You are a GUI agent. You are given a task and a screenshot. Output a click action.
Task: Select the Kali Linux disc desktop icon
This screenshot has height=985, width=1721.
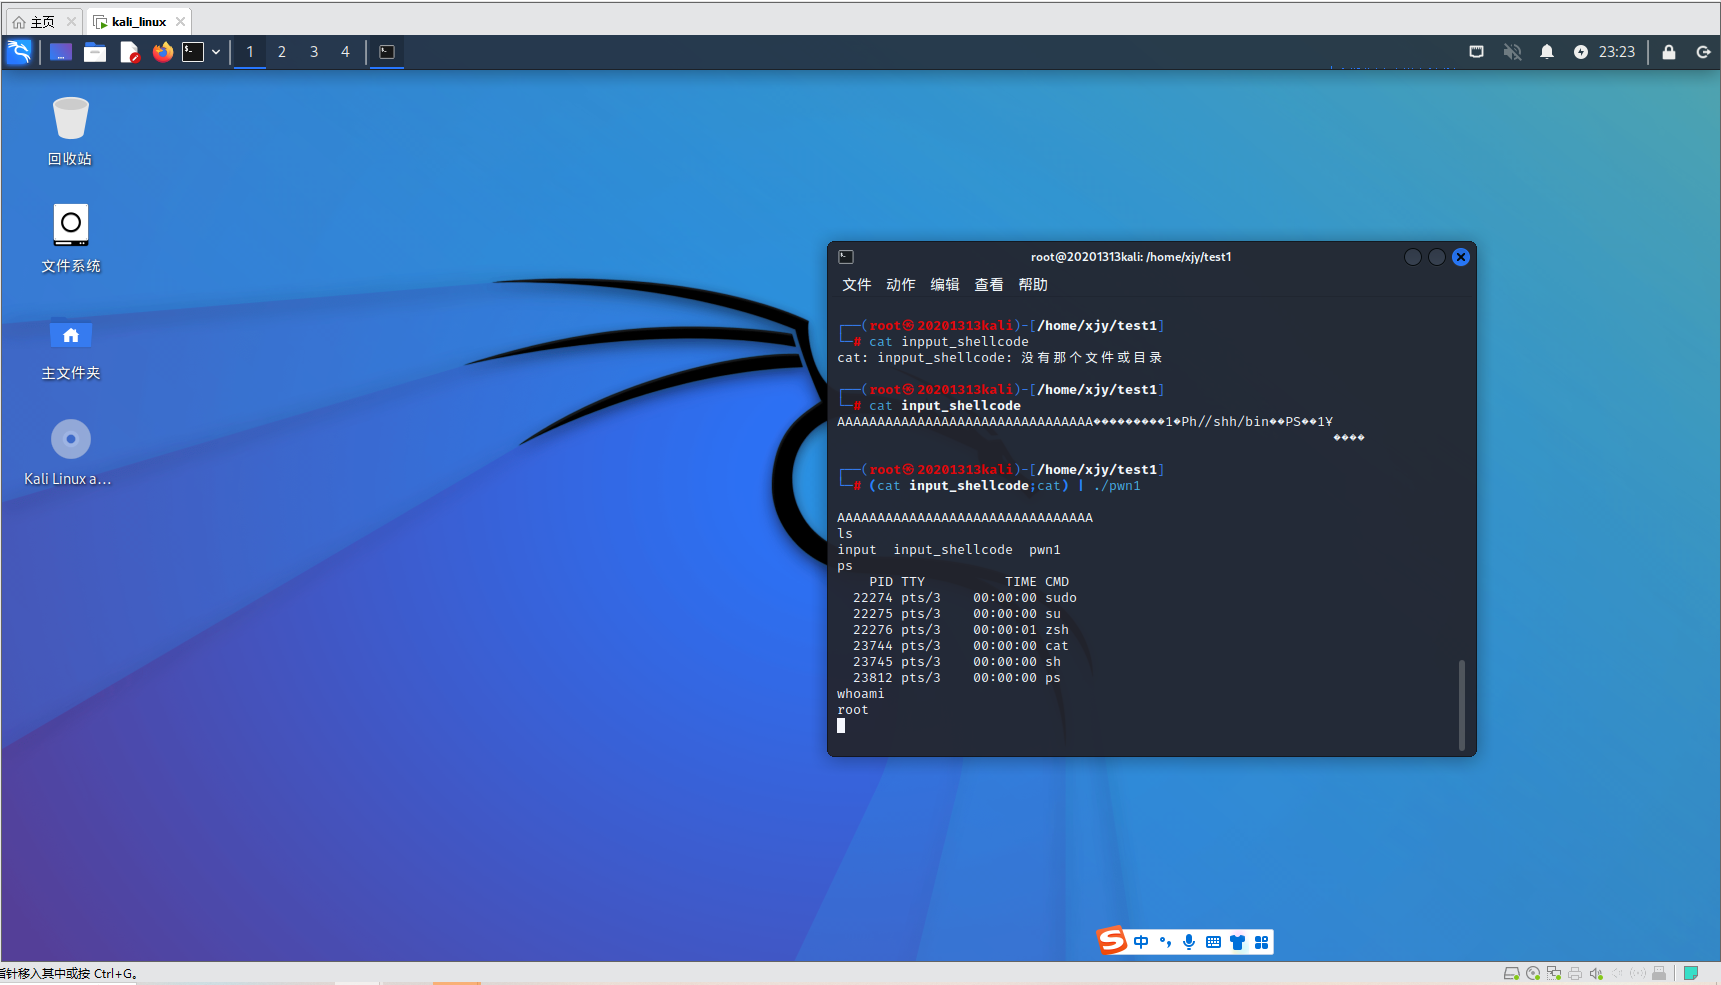[x=68, y=453]
